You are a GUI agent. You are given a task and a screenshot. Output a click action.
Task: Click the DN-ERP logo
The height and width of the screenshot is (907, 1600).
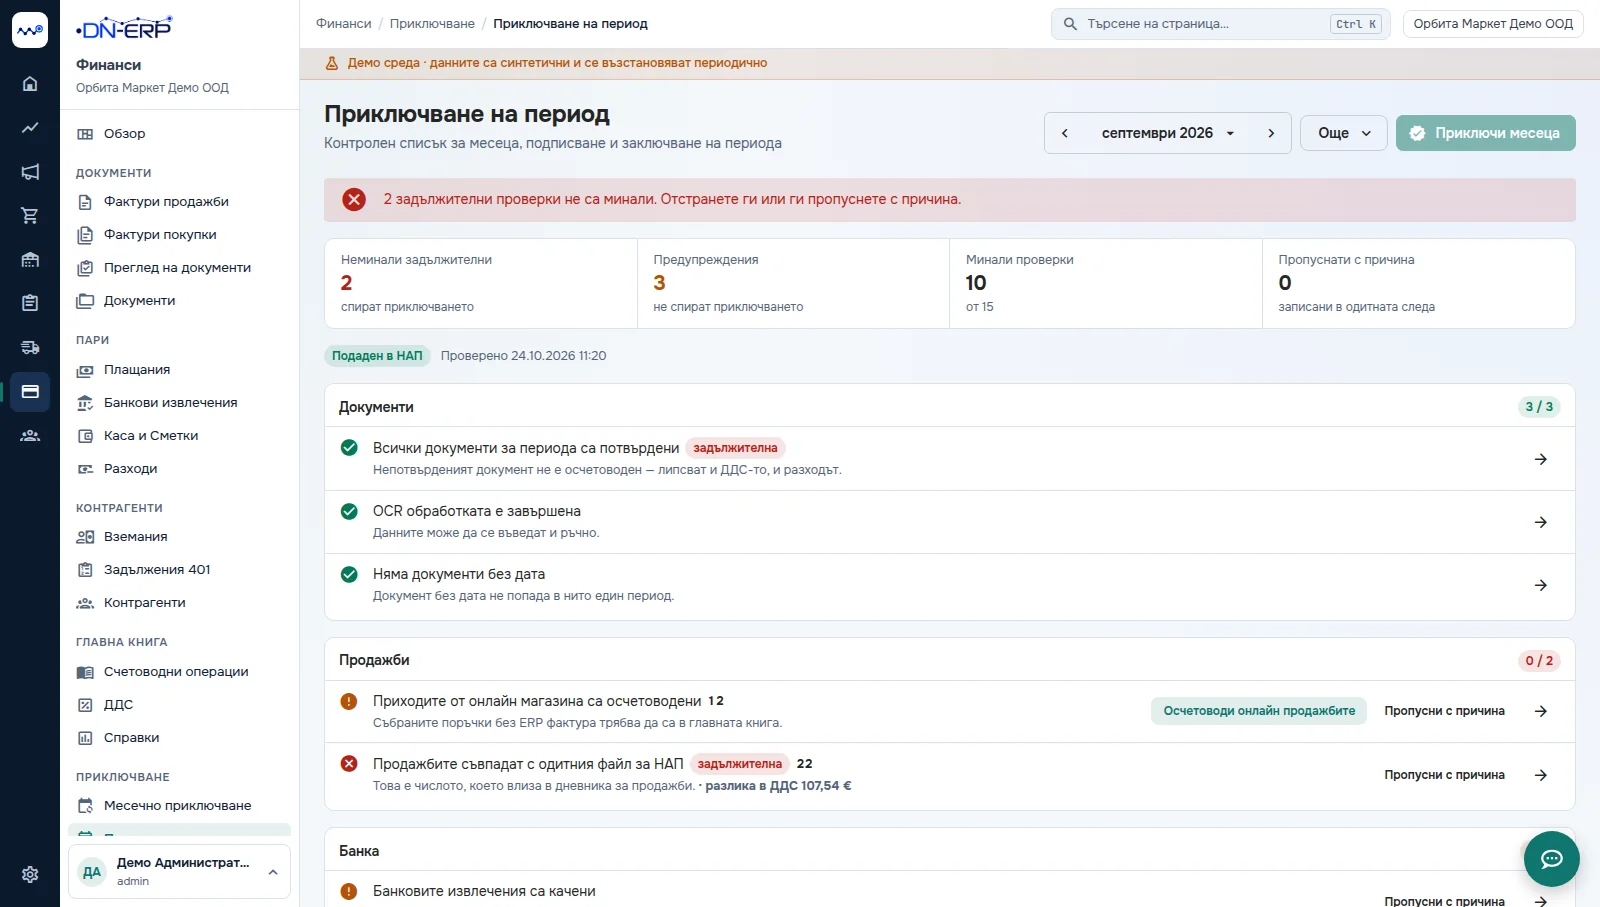124,28
